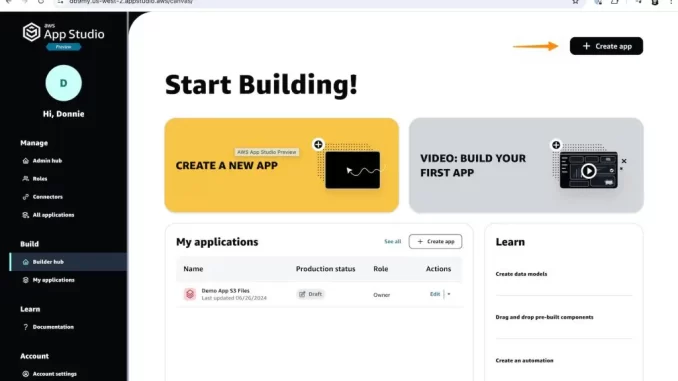
Task: Click the Demo App S3 Files app icon
Action: [190, 294]
